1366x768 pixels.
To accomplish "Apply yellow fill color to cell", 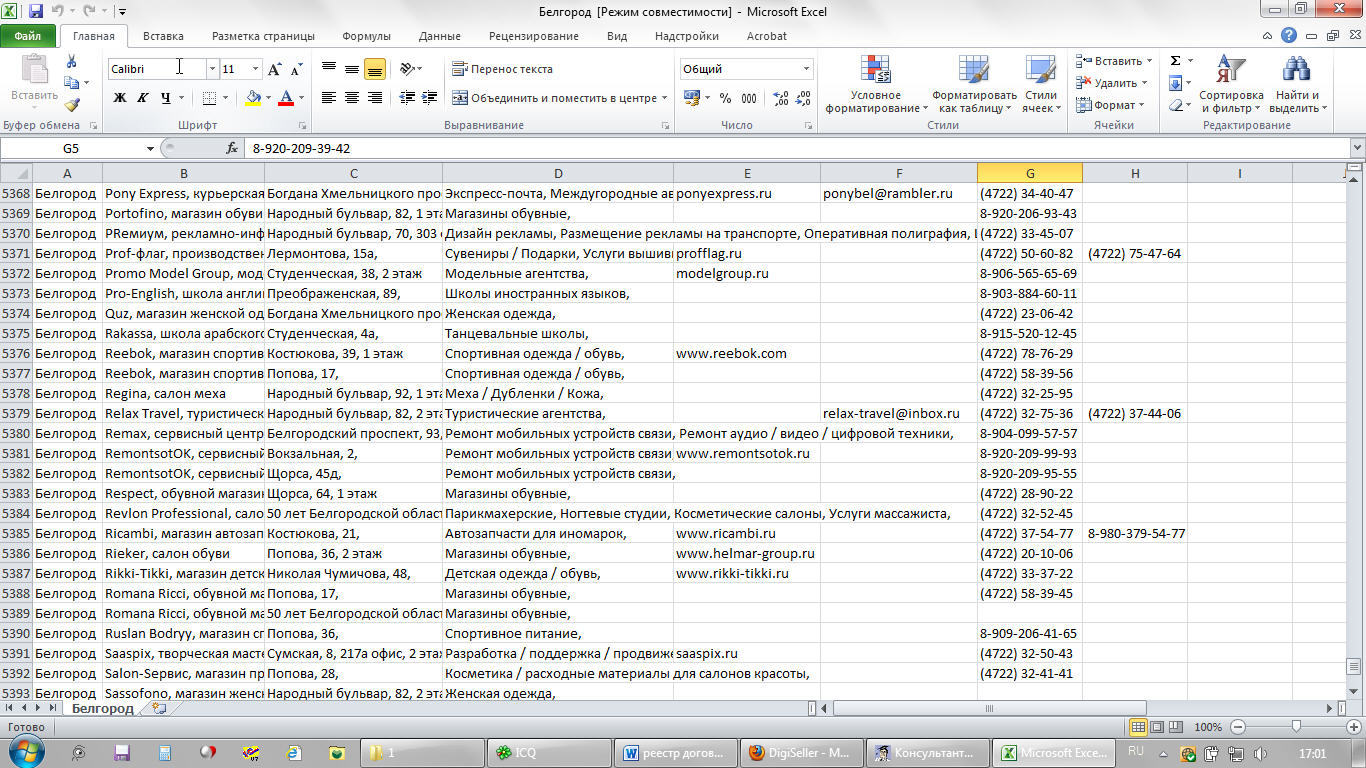I will coord(253,98).
